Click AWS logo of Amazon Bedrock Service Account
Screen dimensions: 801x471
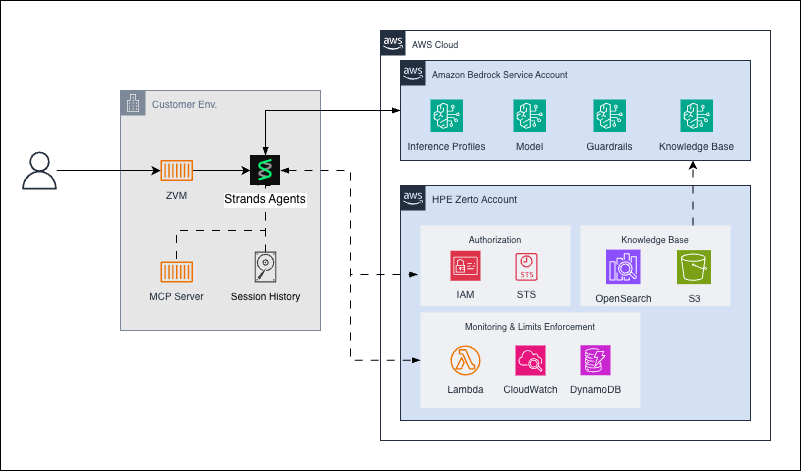tap(413, 73)
